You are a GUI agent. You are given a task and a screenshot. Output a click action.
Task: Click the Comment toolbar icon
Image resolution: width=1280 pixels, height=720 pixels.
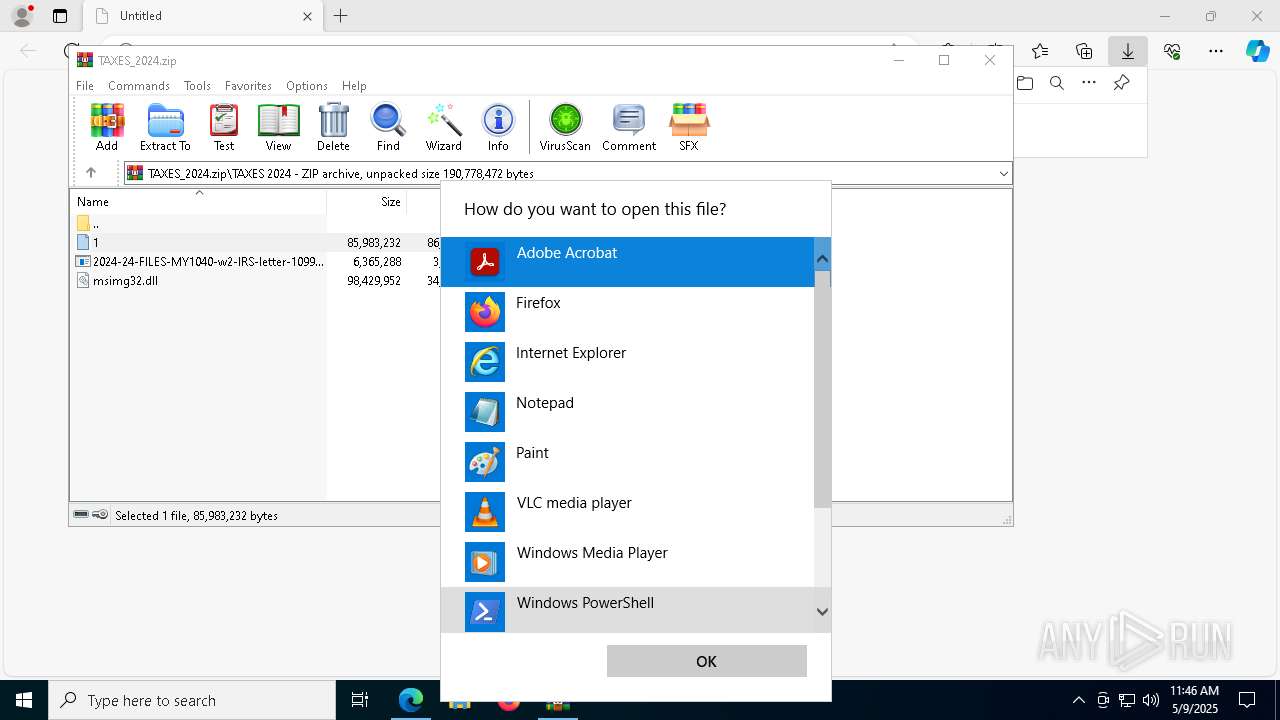tap(629, 127)
